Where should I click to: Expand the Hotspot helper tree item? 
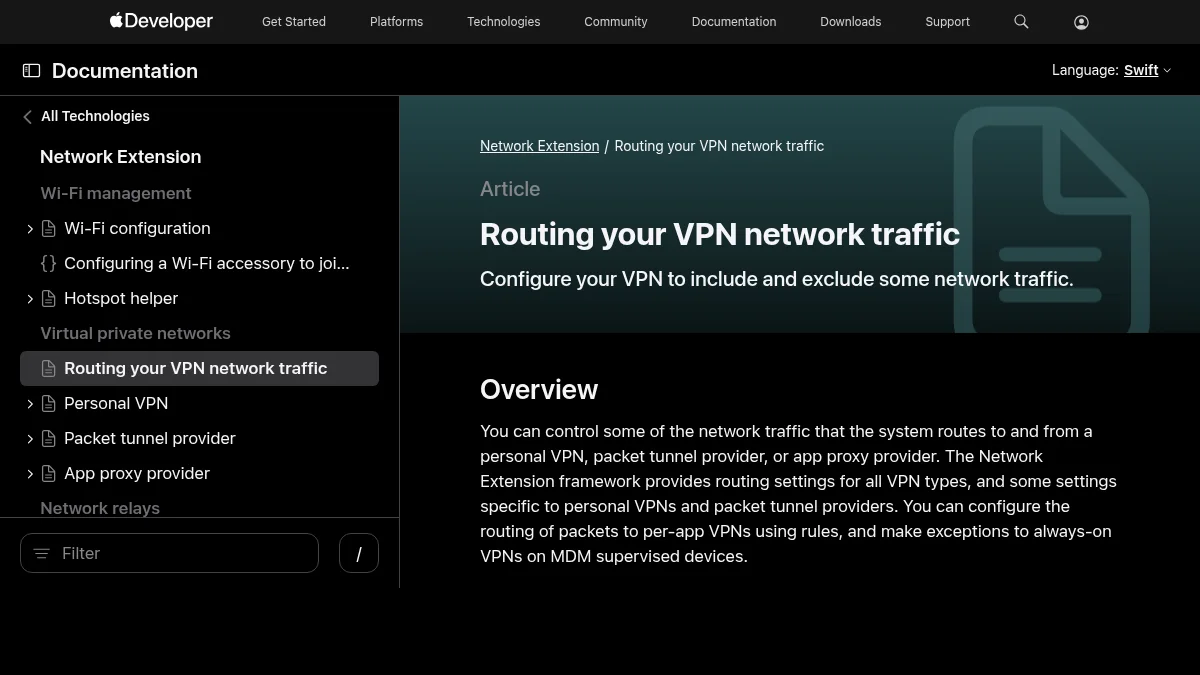coord(30,299)
